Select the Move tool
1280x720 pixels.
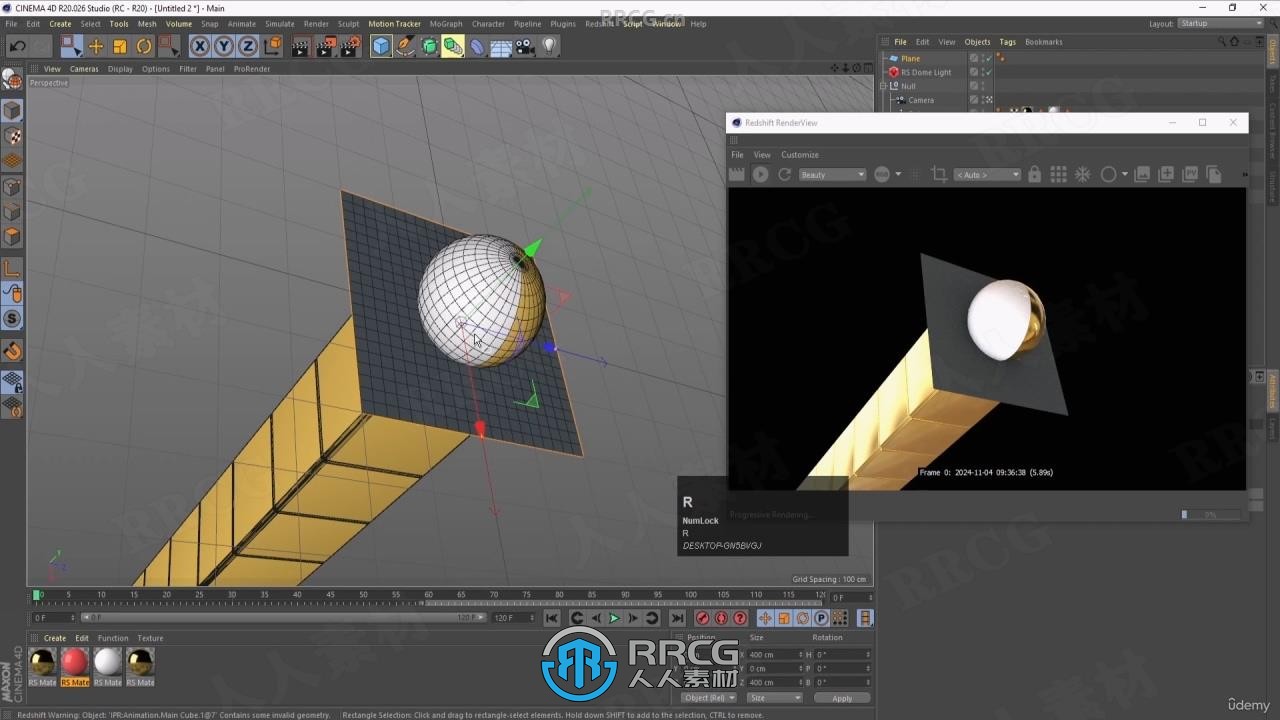[x=96, y=46]
